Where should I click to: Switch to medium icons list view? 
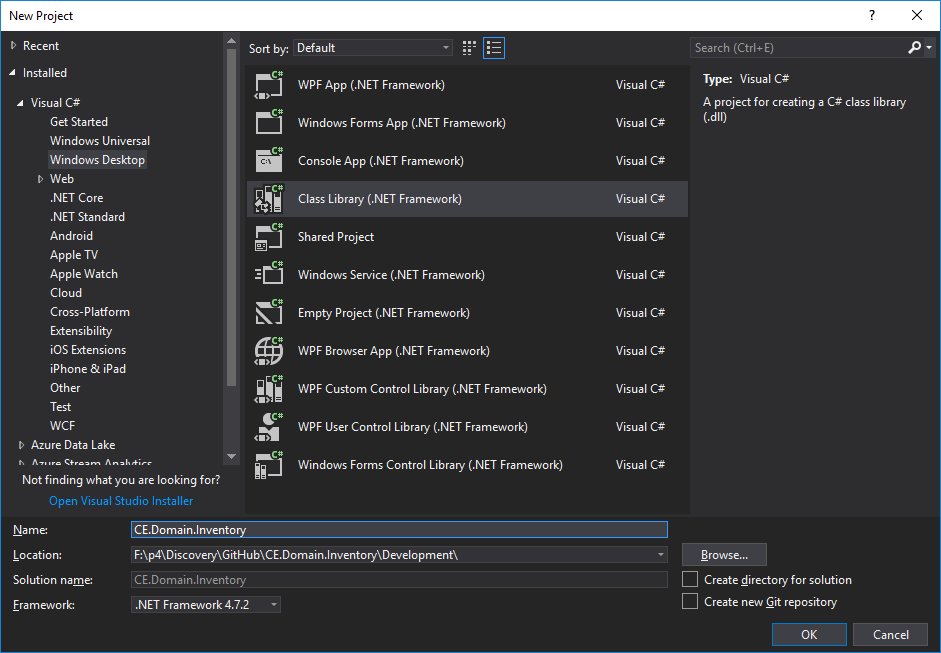click(494, 48)
